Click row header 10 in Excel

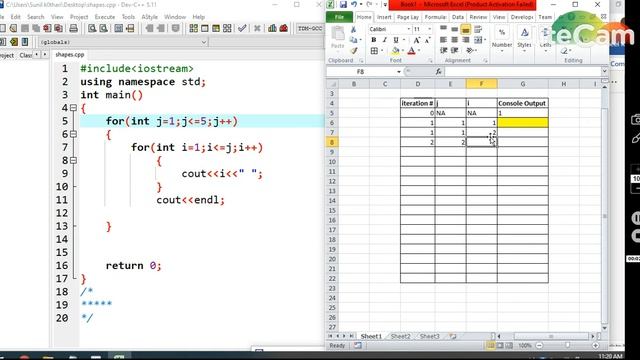pyautogui.click(x=332, y=162)
